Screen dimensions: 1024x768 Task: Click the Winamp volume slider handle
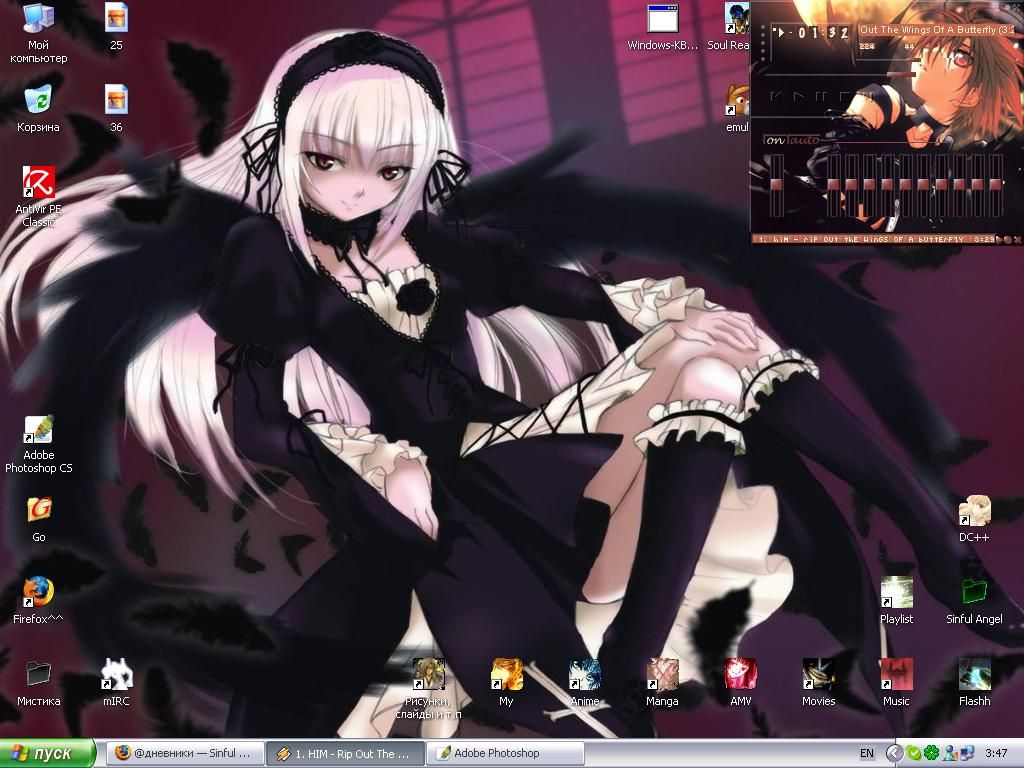click(913, 61)
